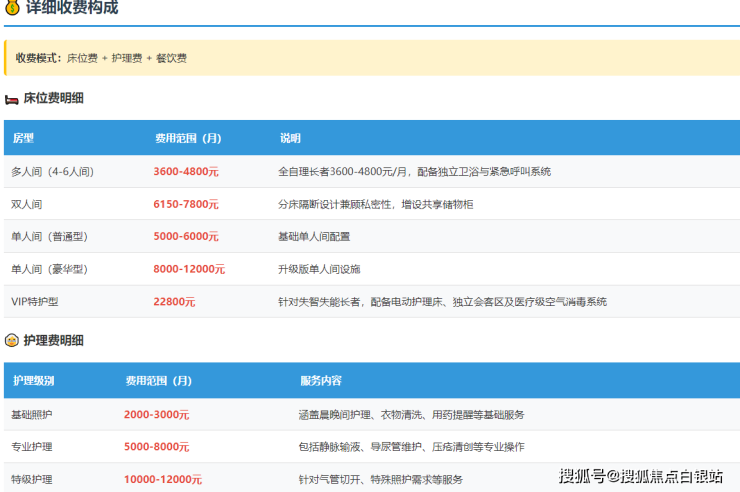Click the 单人间（豪华型） room type

[x=49, y=269]
